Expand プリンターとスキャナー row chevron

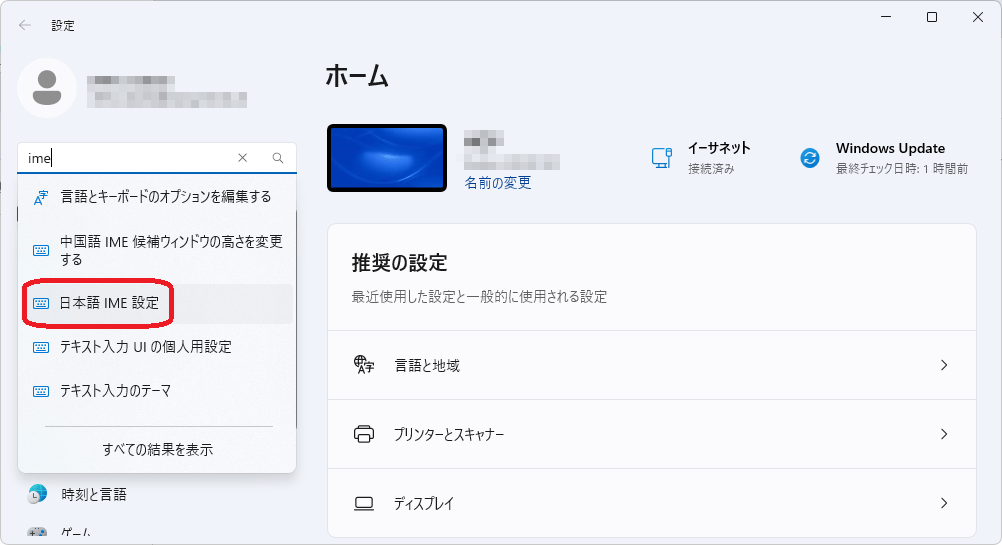(x=943, y=434)
